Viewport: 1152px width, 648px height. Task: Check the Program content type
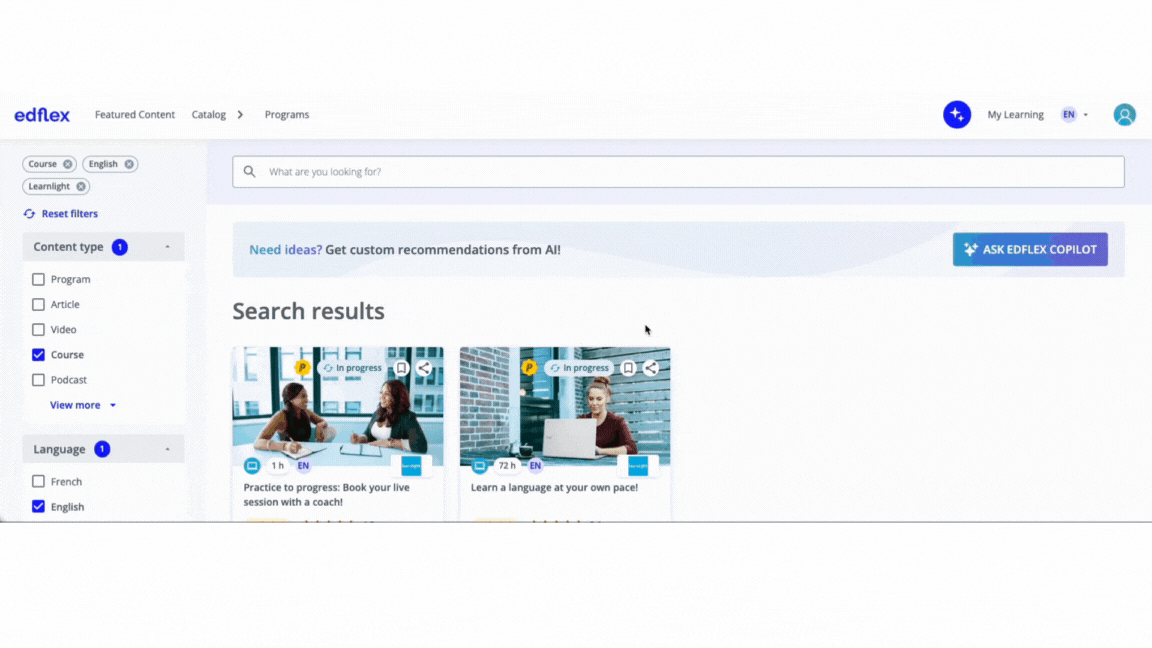pos(38,279)
